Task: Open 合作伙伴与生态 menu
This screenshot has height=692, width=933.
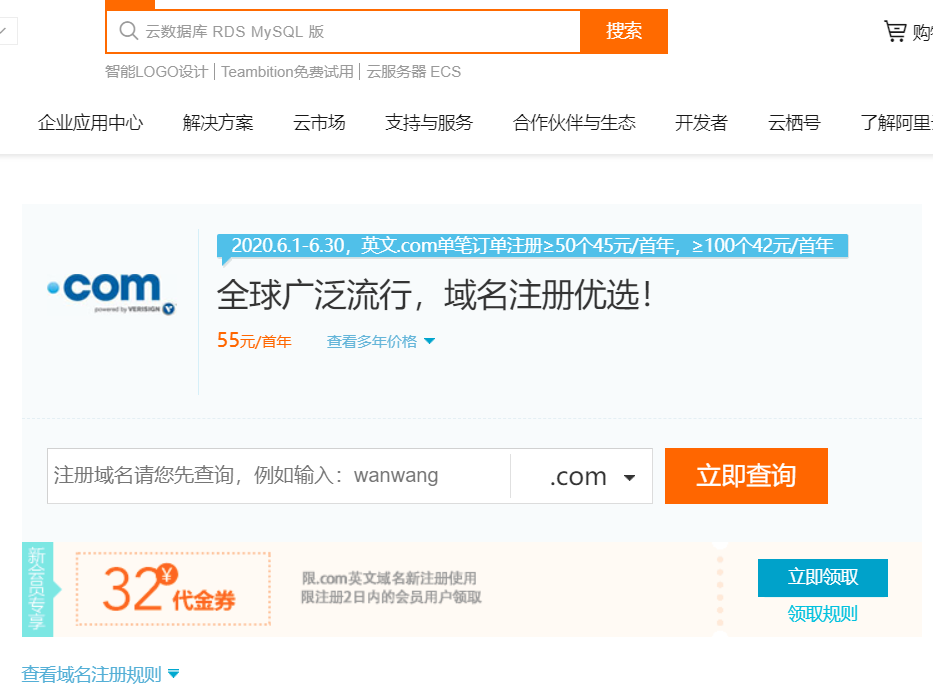Action: (x=574, y=123)
